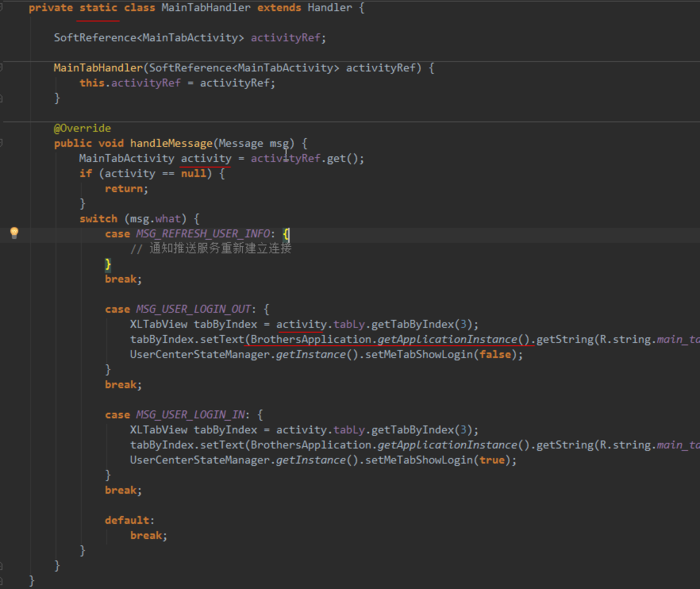Click the default: label in switch

[129, 520]
